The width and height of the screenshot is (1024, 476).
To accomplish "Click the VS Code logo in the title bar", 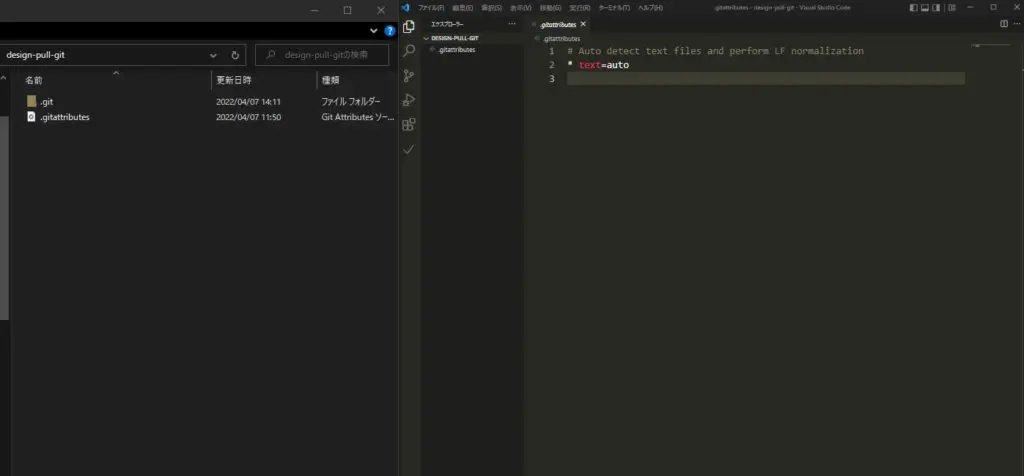I will (405, 8).
